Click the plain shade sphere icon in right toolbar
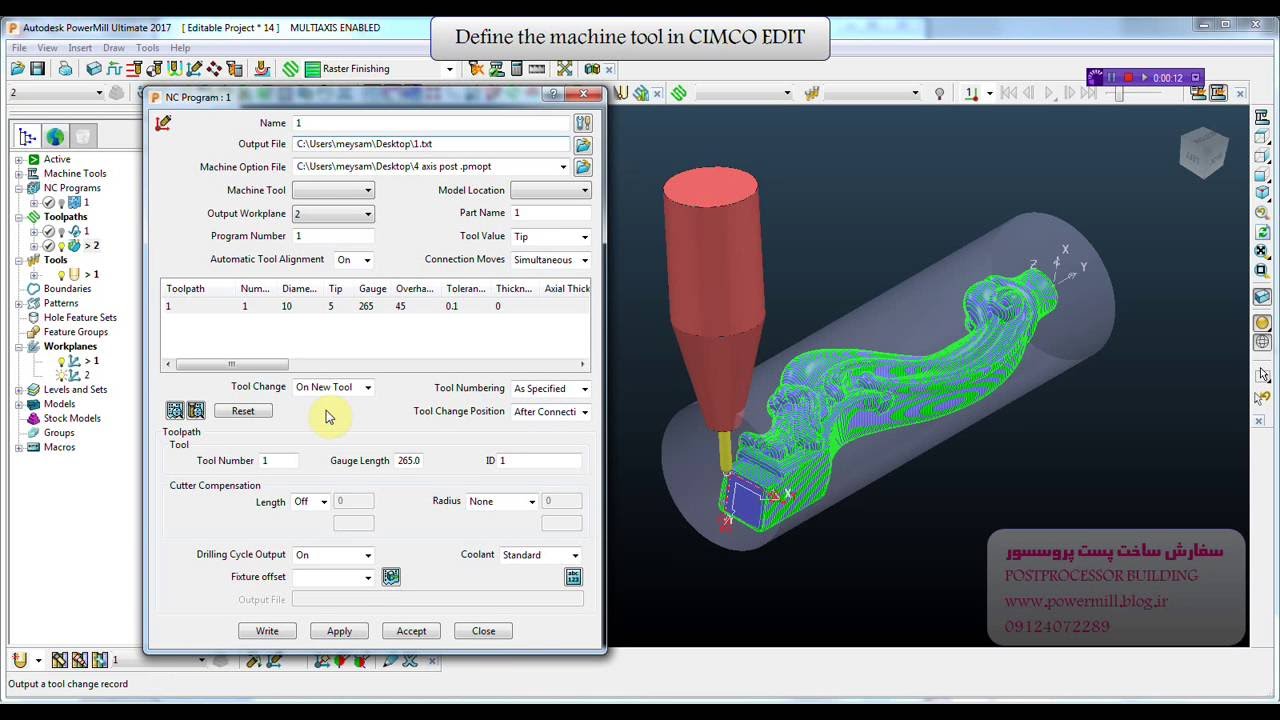The width and height of the screenshot is (1280, 720). click(1262, 322)
